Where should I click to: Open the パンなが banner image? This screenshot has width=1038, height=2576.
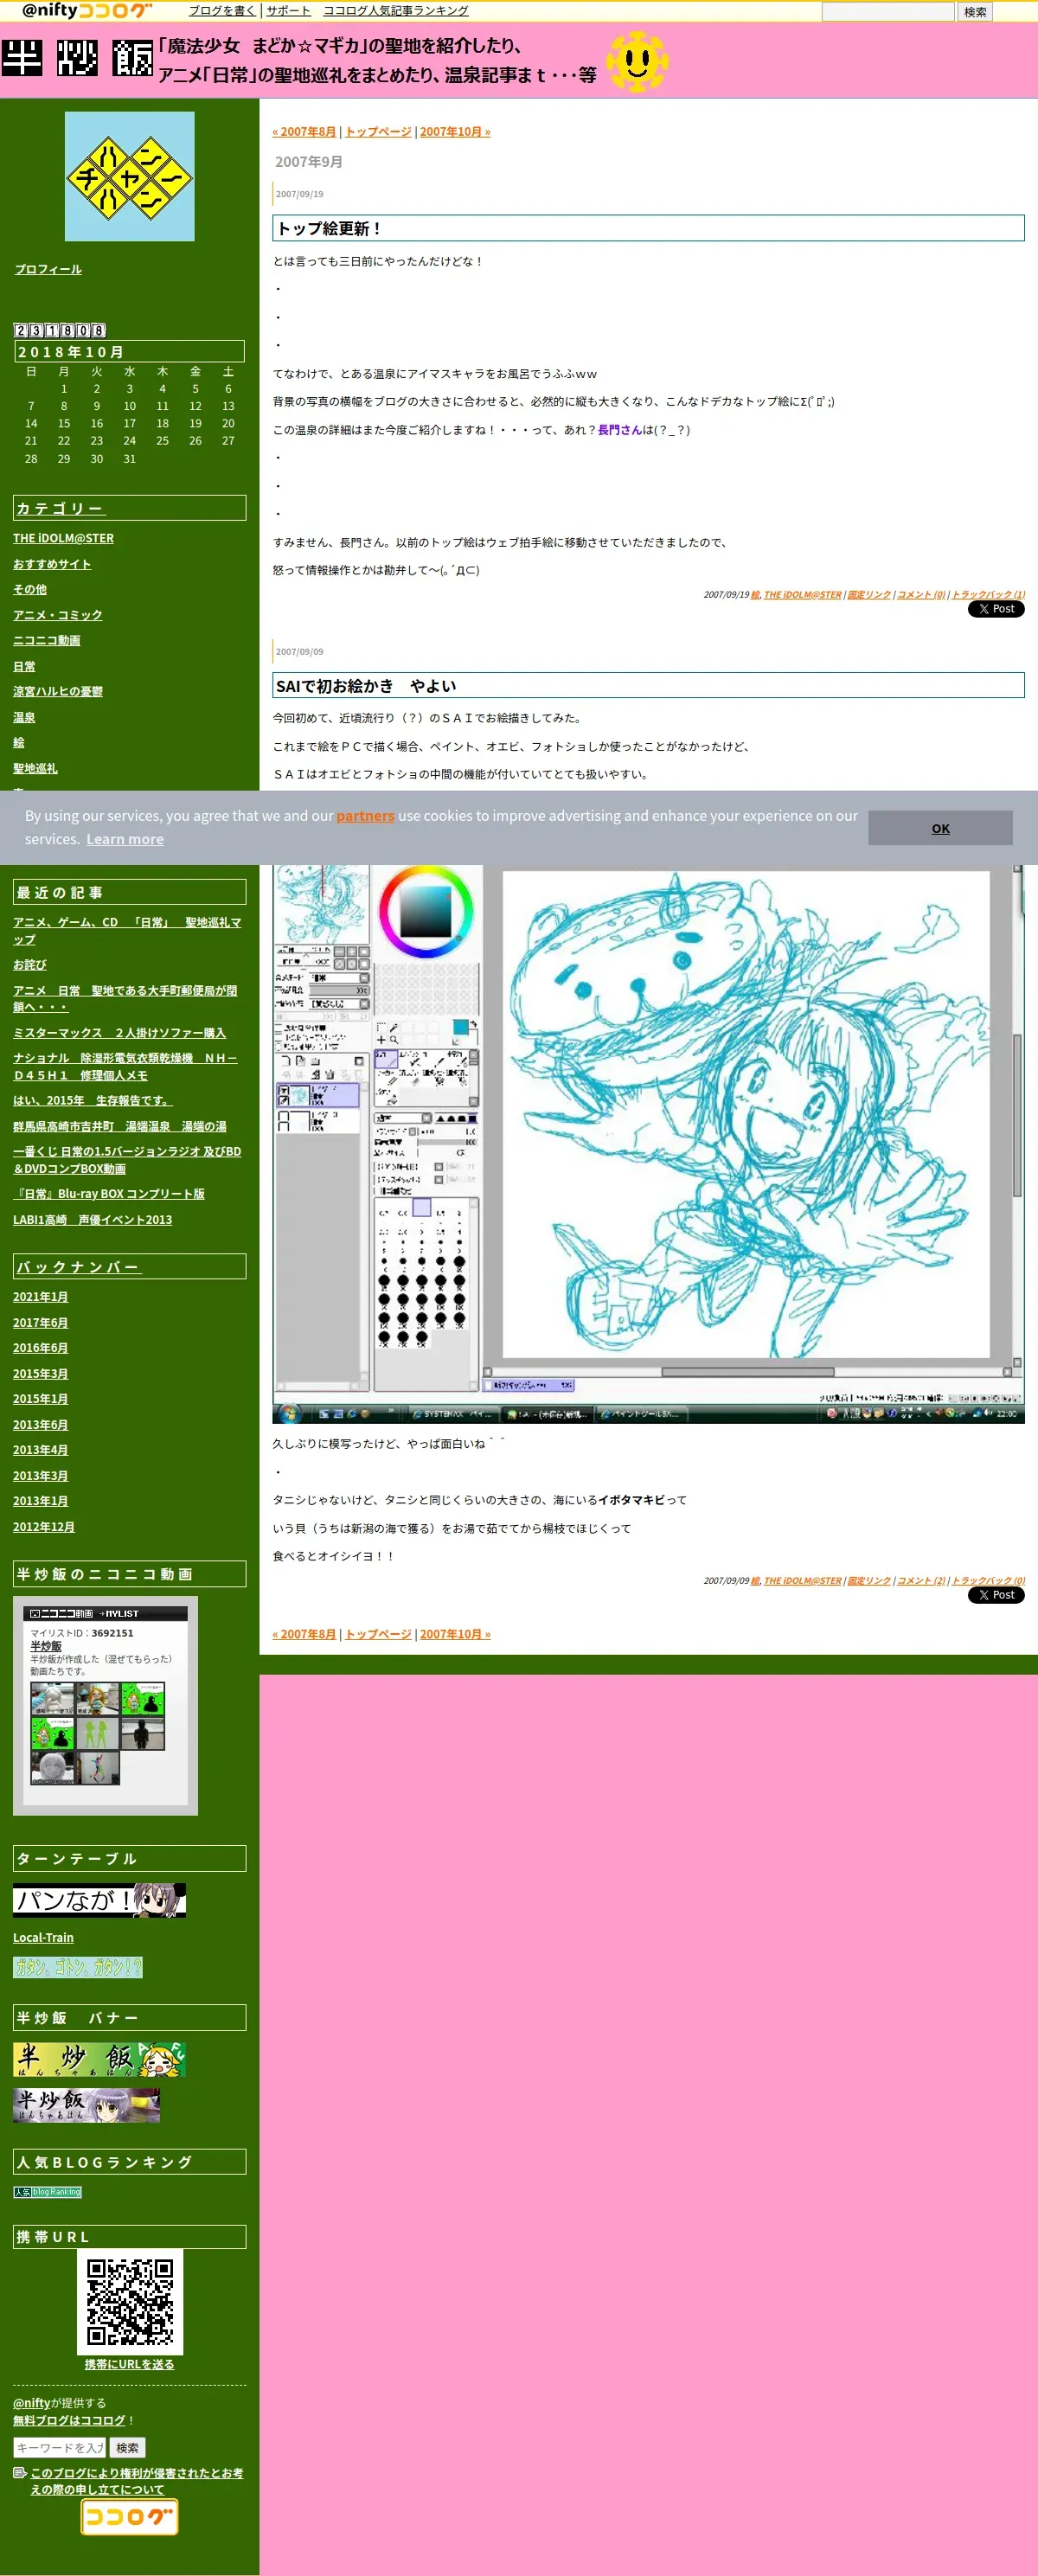(x=100, y=1900)
